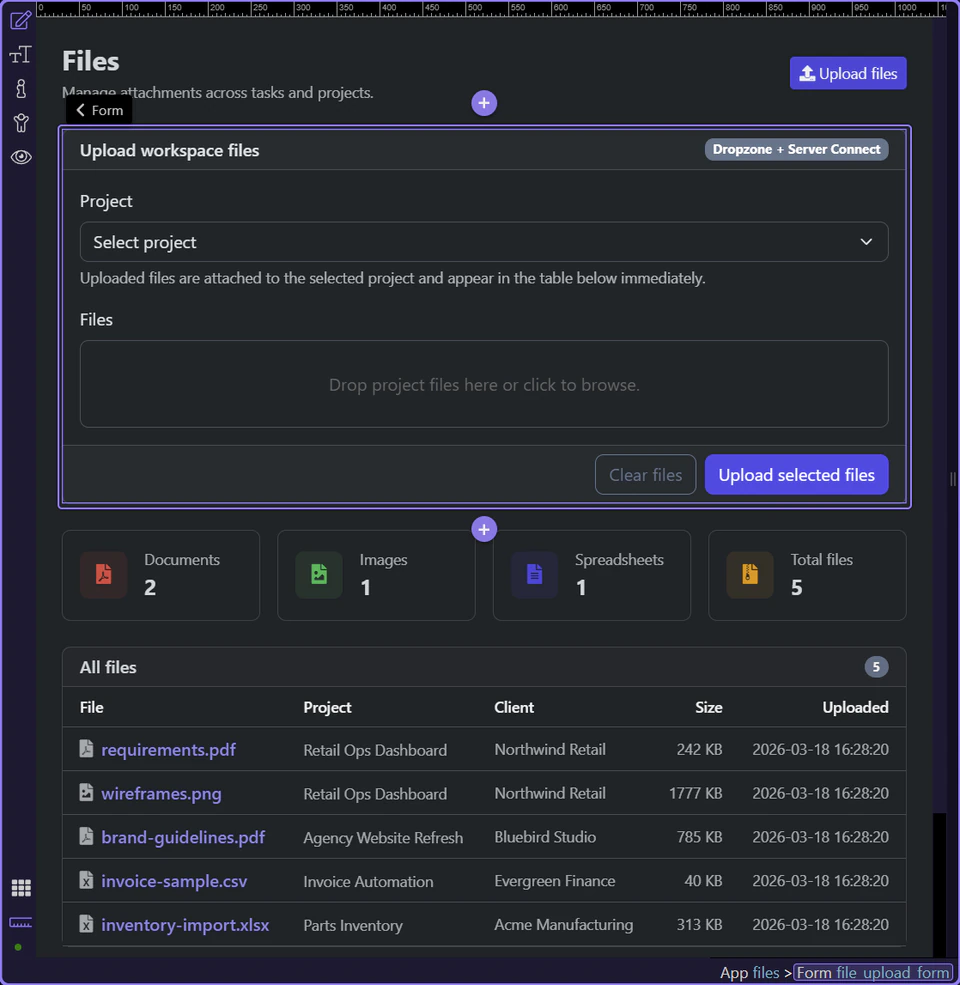Open the Select project dropdown
The width and height of the screenshot is (960, 985).
pyautogui.click(x=484, y=242)
